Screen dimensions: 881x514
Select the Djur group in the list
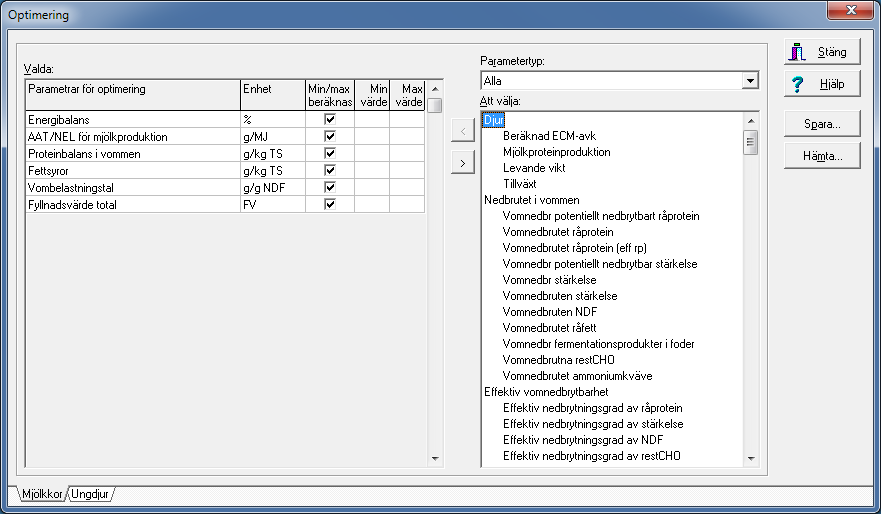tap(494, 120)
